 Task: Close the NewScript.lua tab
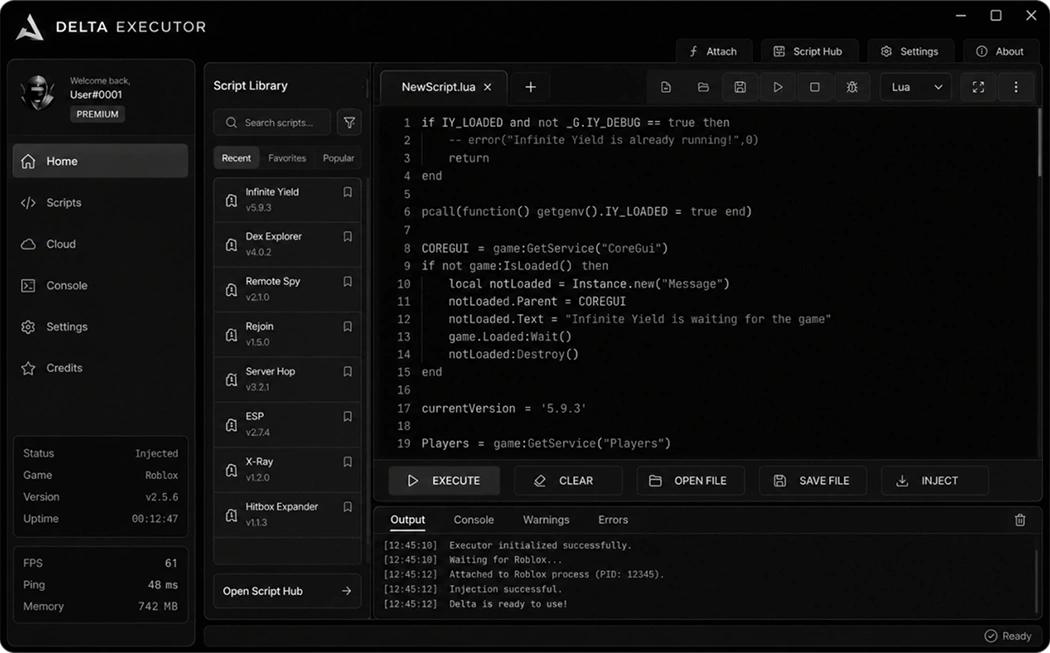(488, 87)
